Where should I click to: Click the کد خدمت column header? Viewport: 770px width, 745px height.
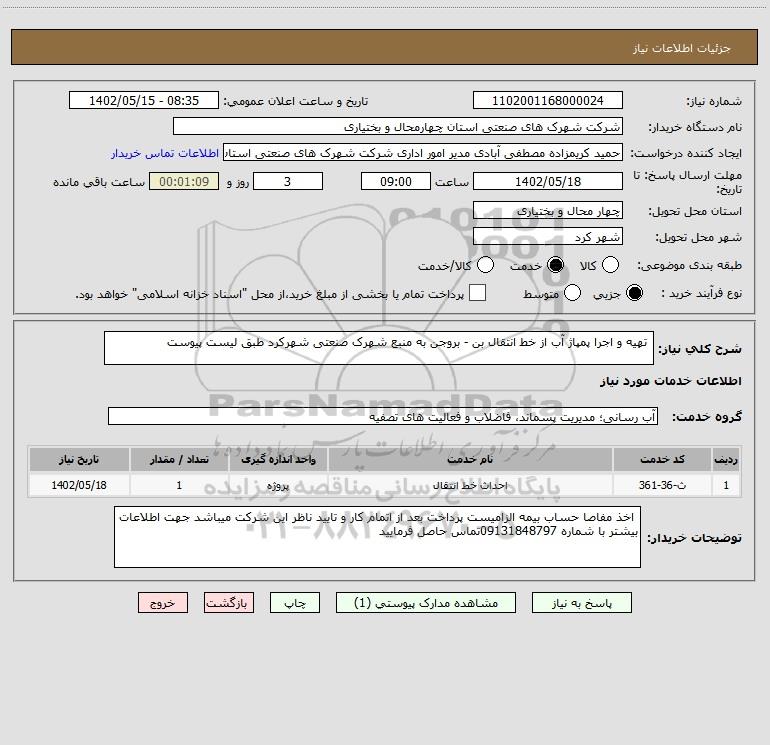(x=662, y=459)
